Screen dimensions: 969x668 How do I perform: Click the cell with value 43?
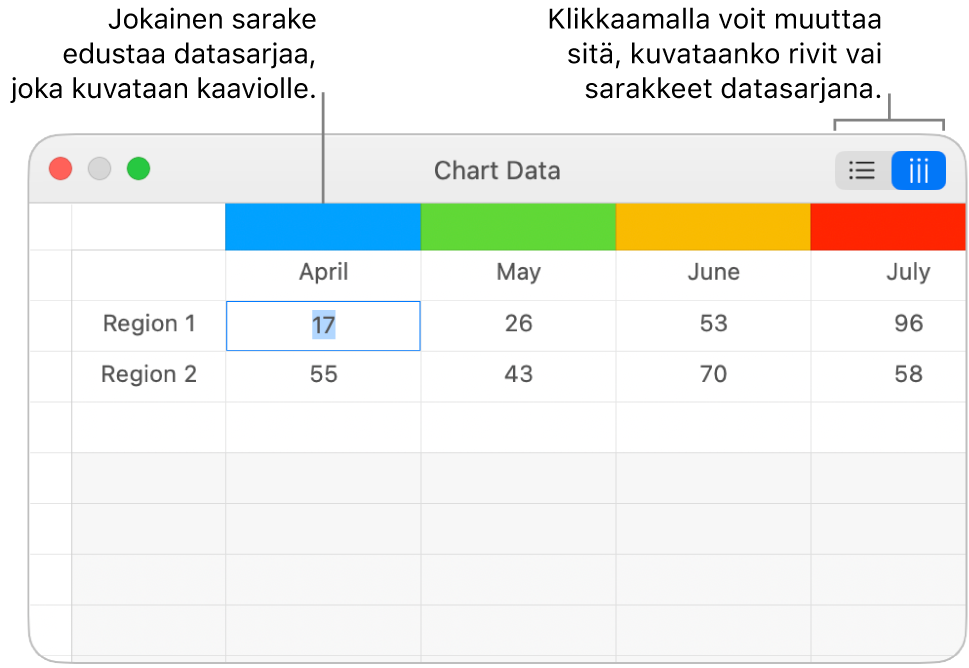[x=518, y=375]
